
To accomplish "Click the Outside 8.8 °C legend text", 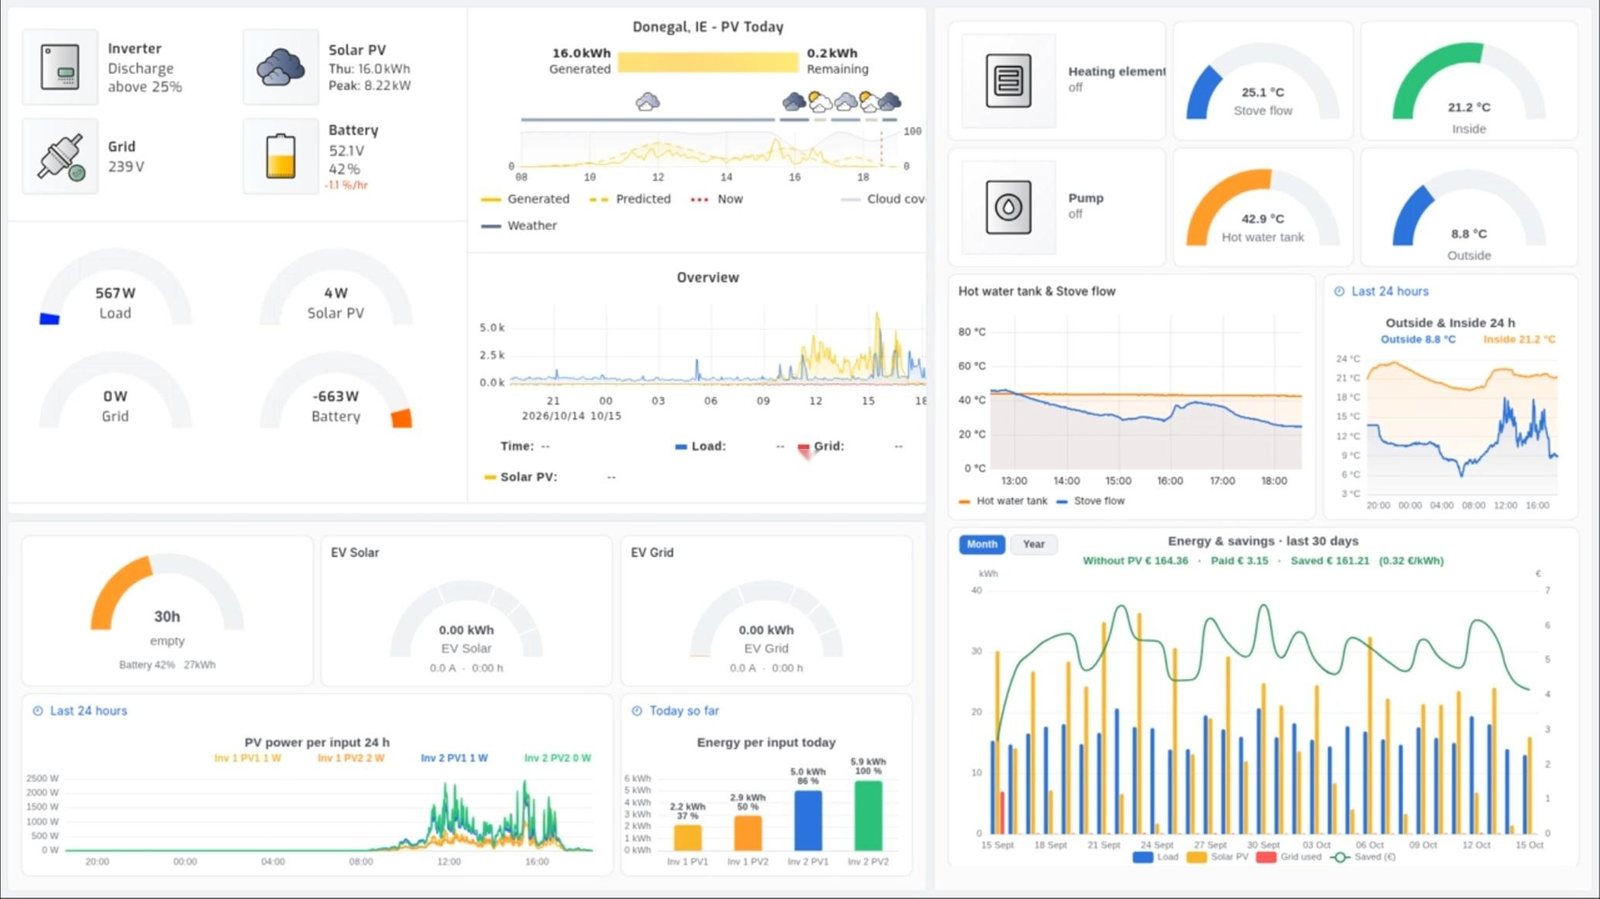I will 1418,339.
